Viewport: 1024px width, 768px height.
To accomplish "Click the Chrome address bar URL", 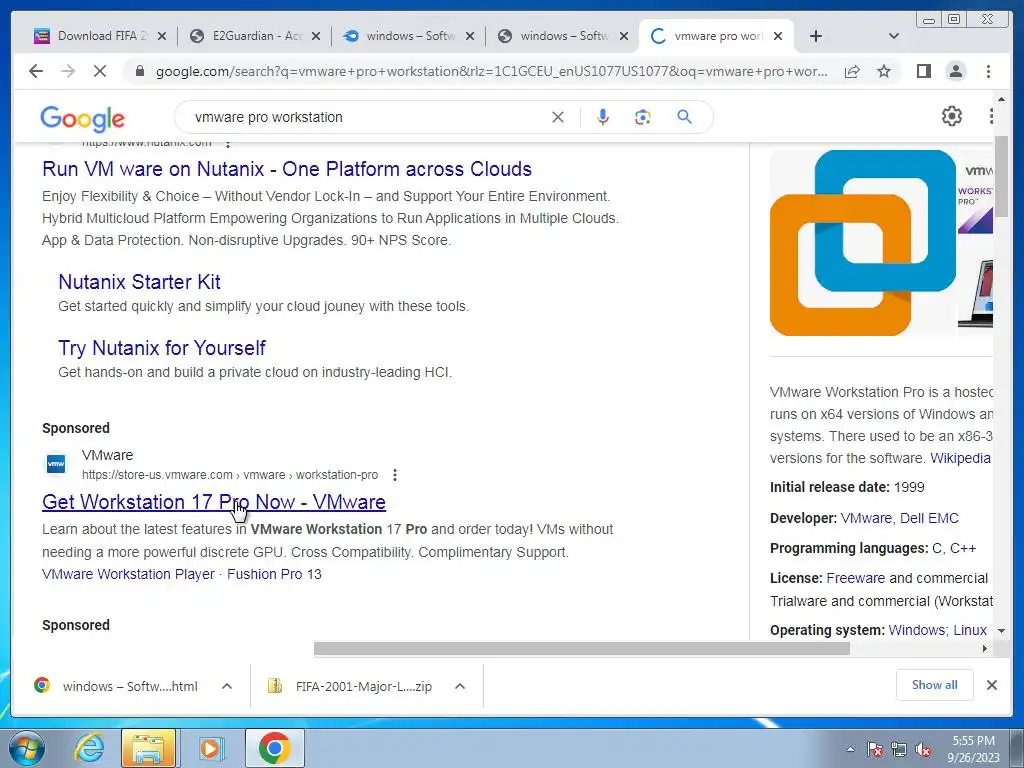I will (491, 71).
